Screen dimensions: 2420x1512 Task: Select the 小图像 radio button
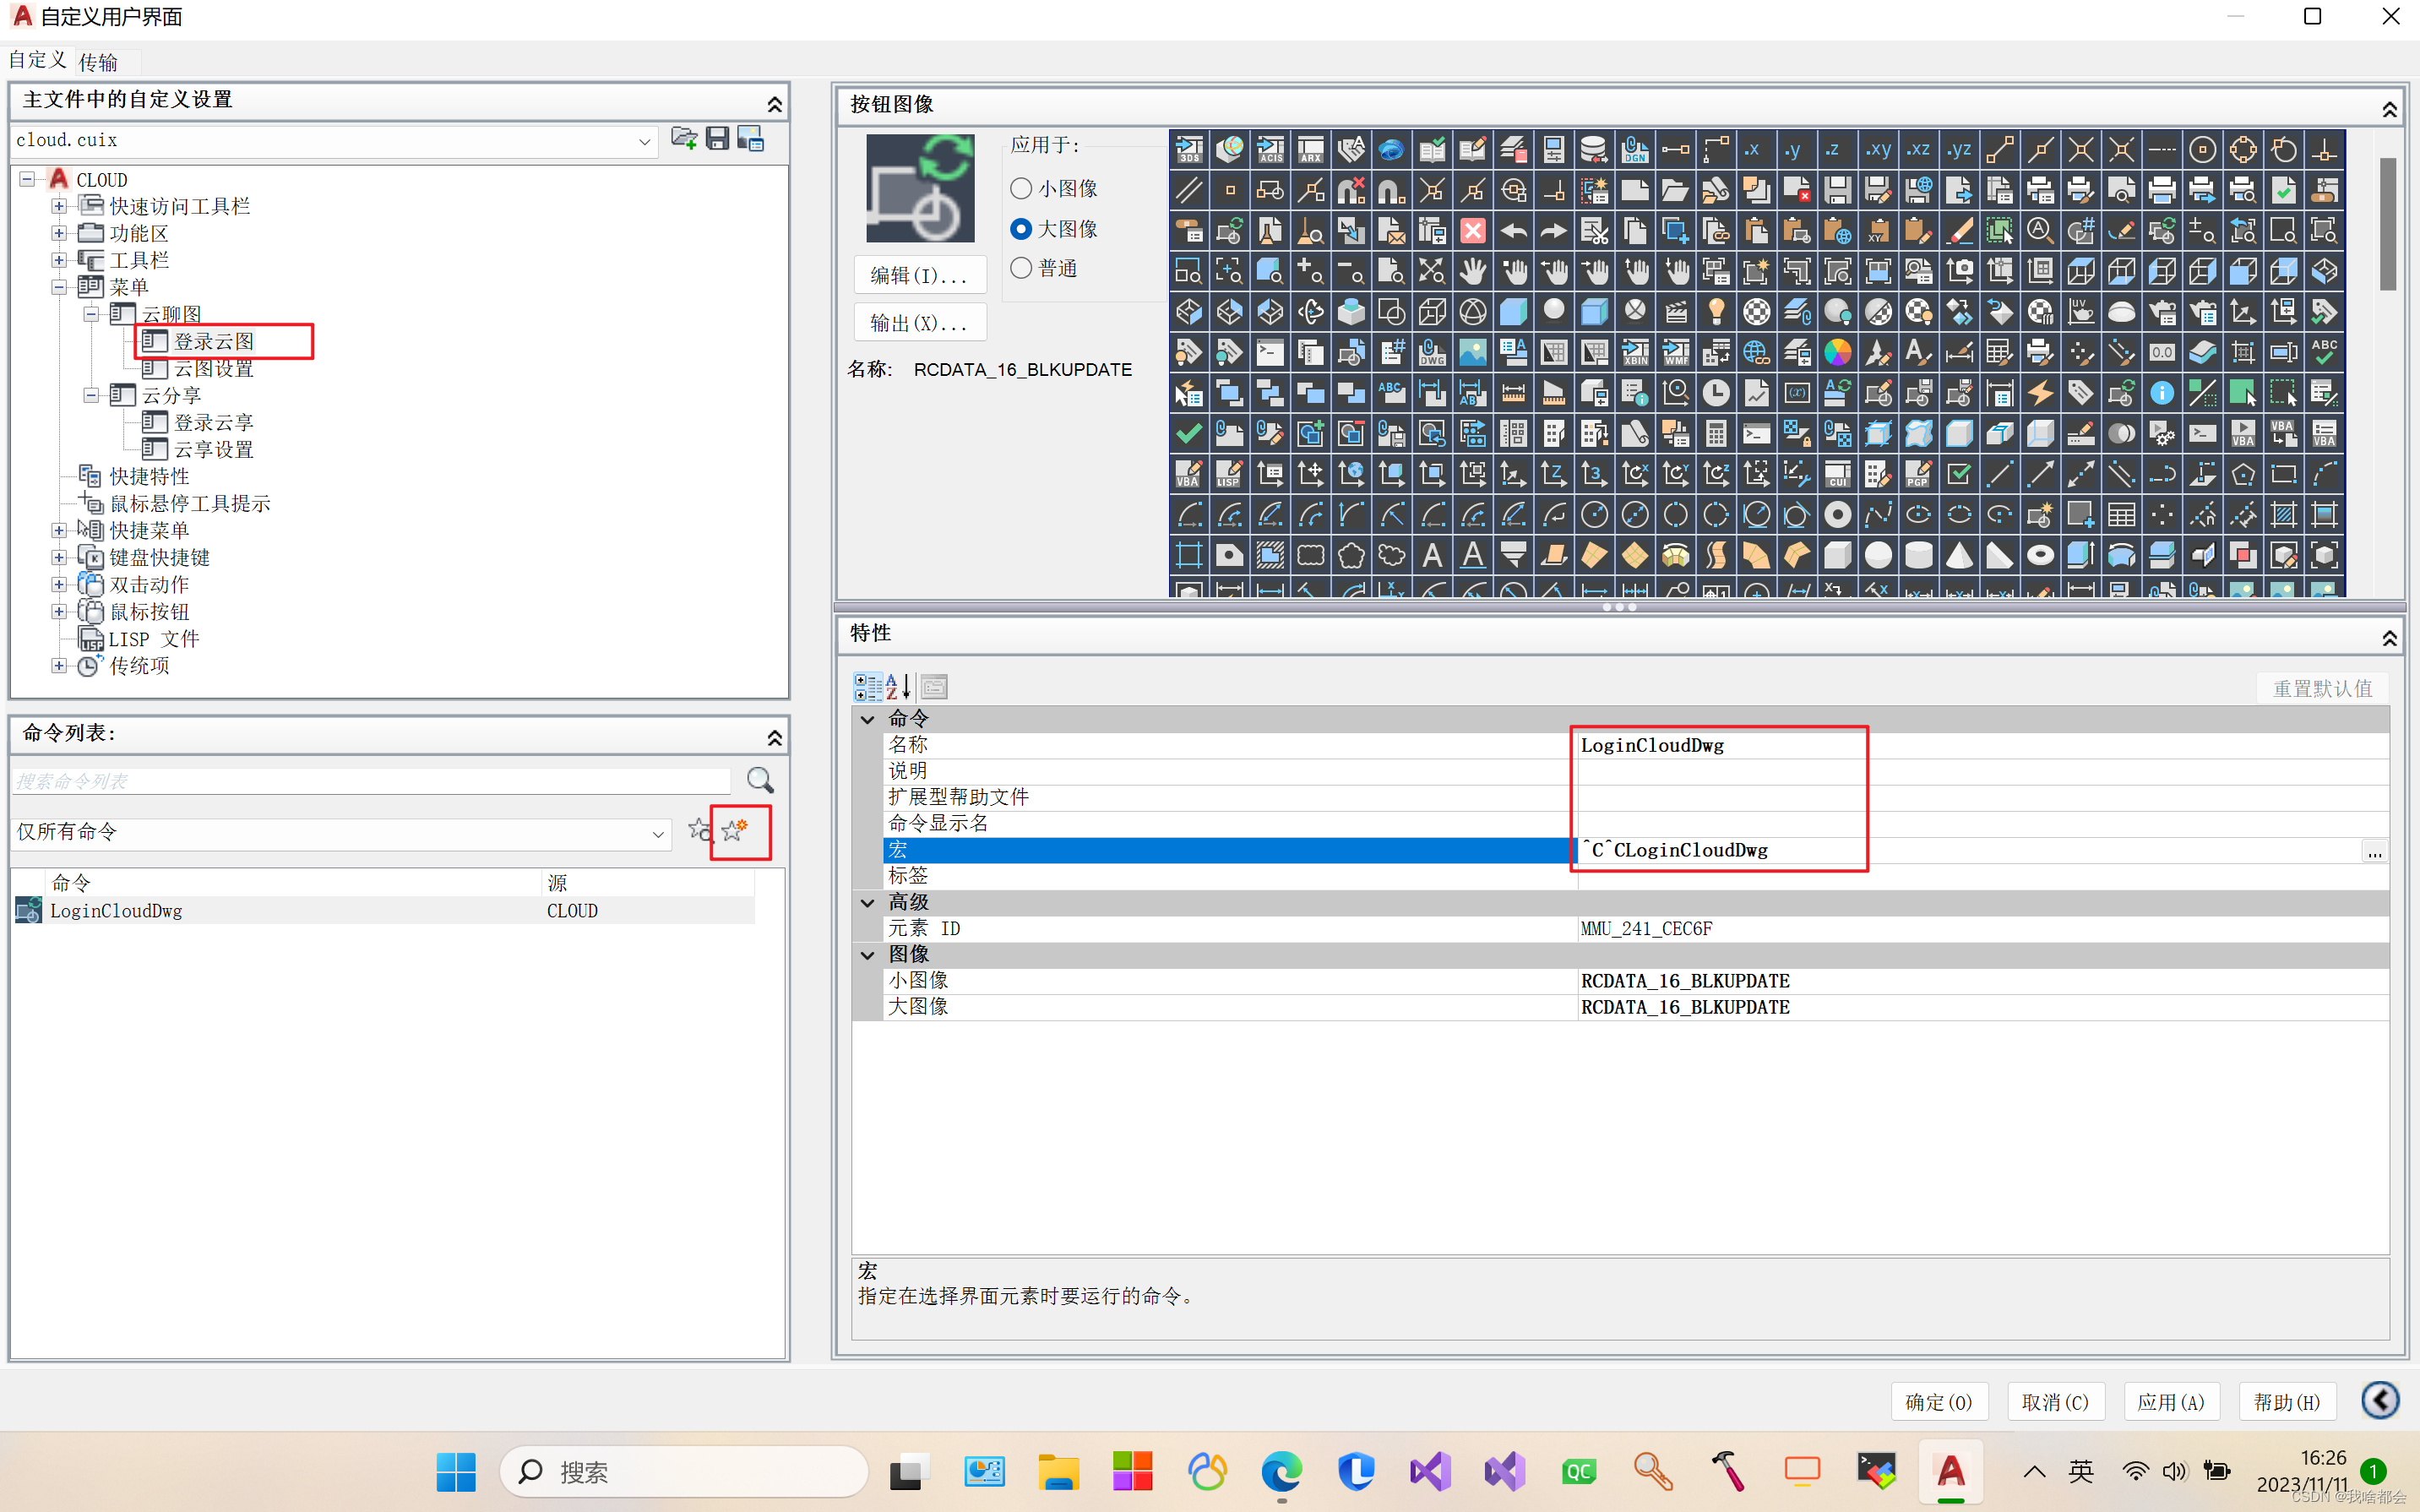point(1021,188)
